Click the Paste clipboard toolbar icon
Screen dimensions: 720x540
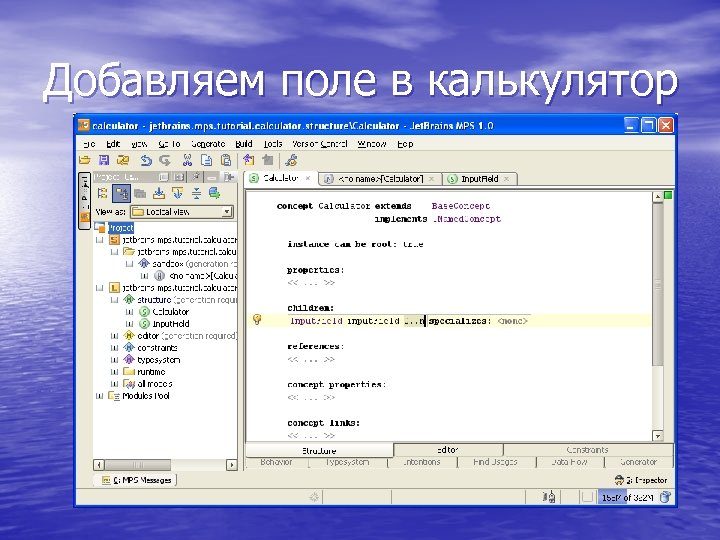(226, 160)
